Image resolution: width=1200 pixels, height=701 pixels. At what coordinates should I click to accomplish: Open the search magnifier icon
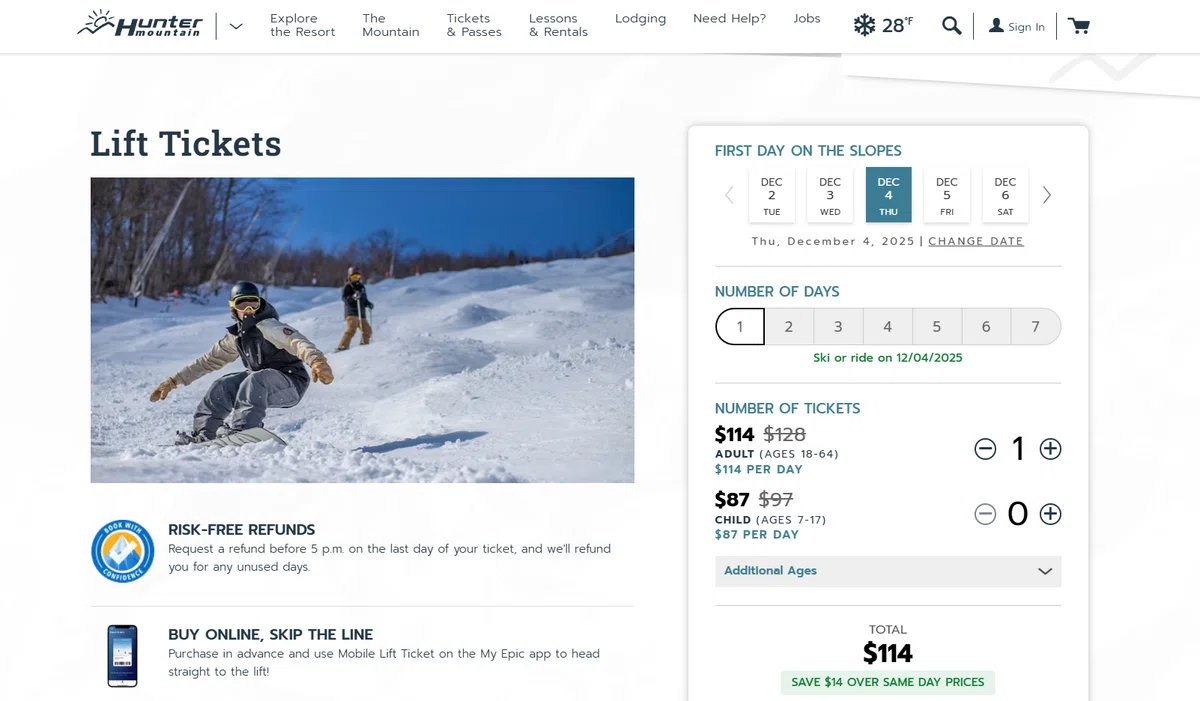click(x=951, y=26)
